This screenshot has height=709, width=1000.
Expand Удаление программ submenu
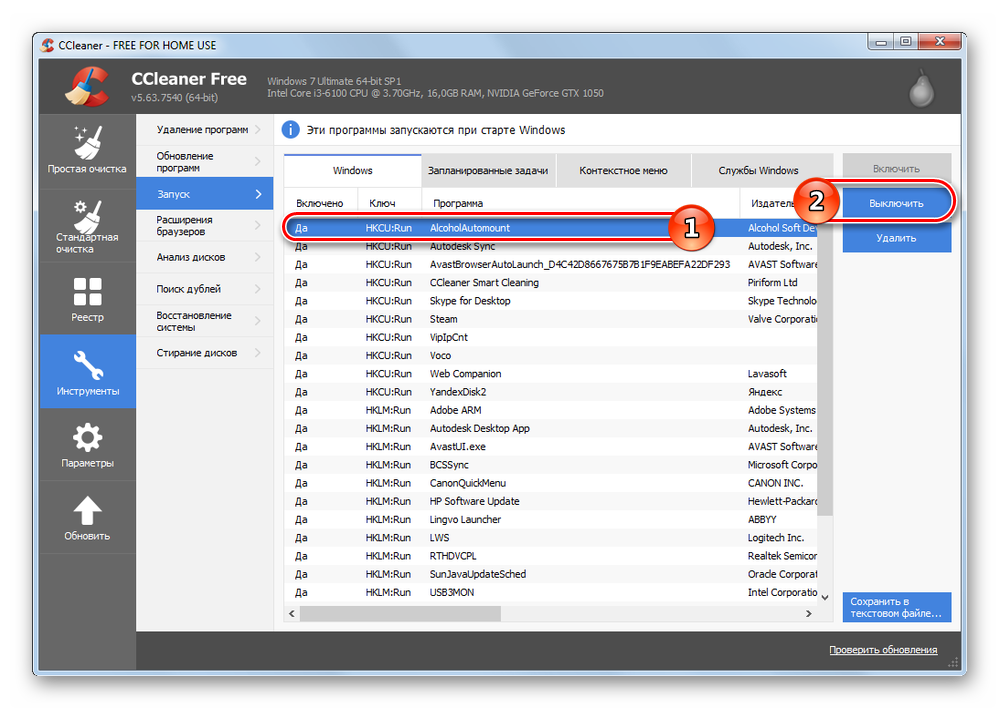(x=204, y=130)
